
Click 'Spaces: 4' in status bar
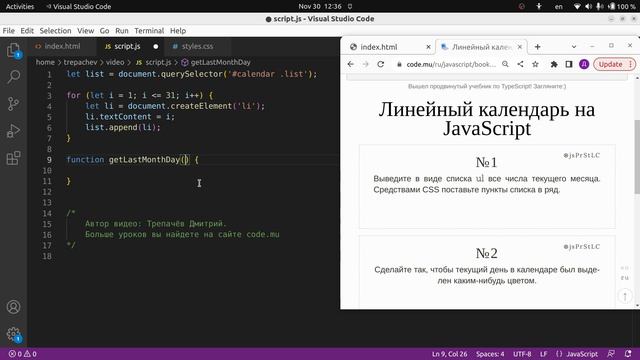(x=490, y=354)
